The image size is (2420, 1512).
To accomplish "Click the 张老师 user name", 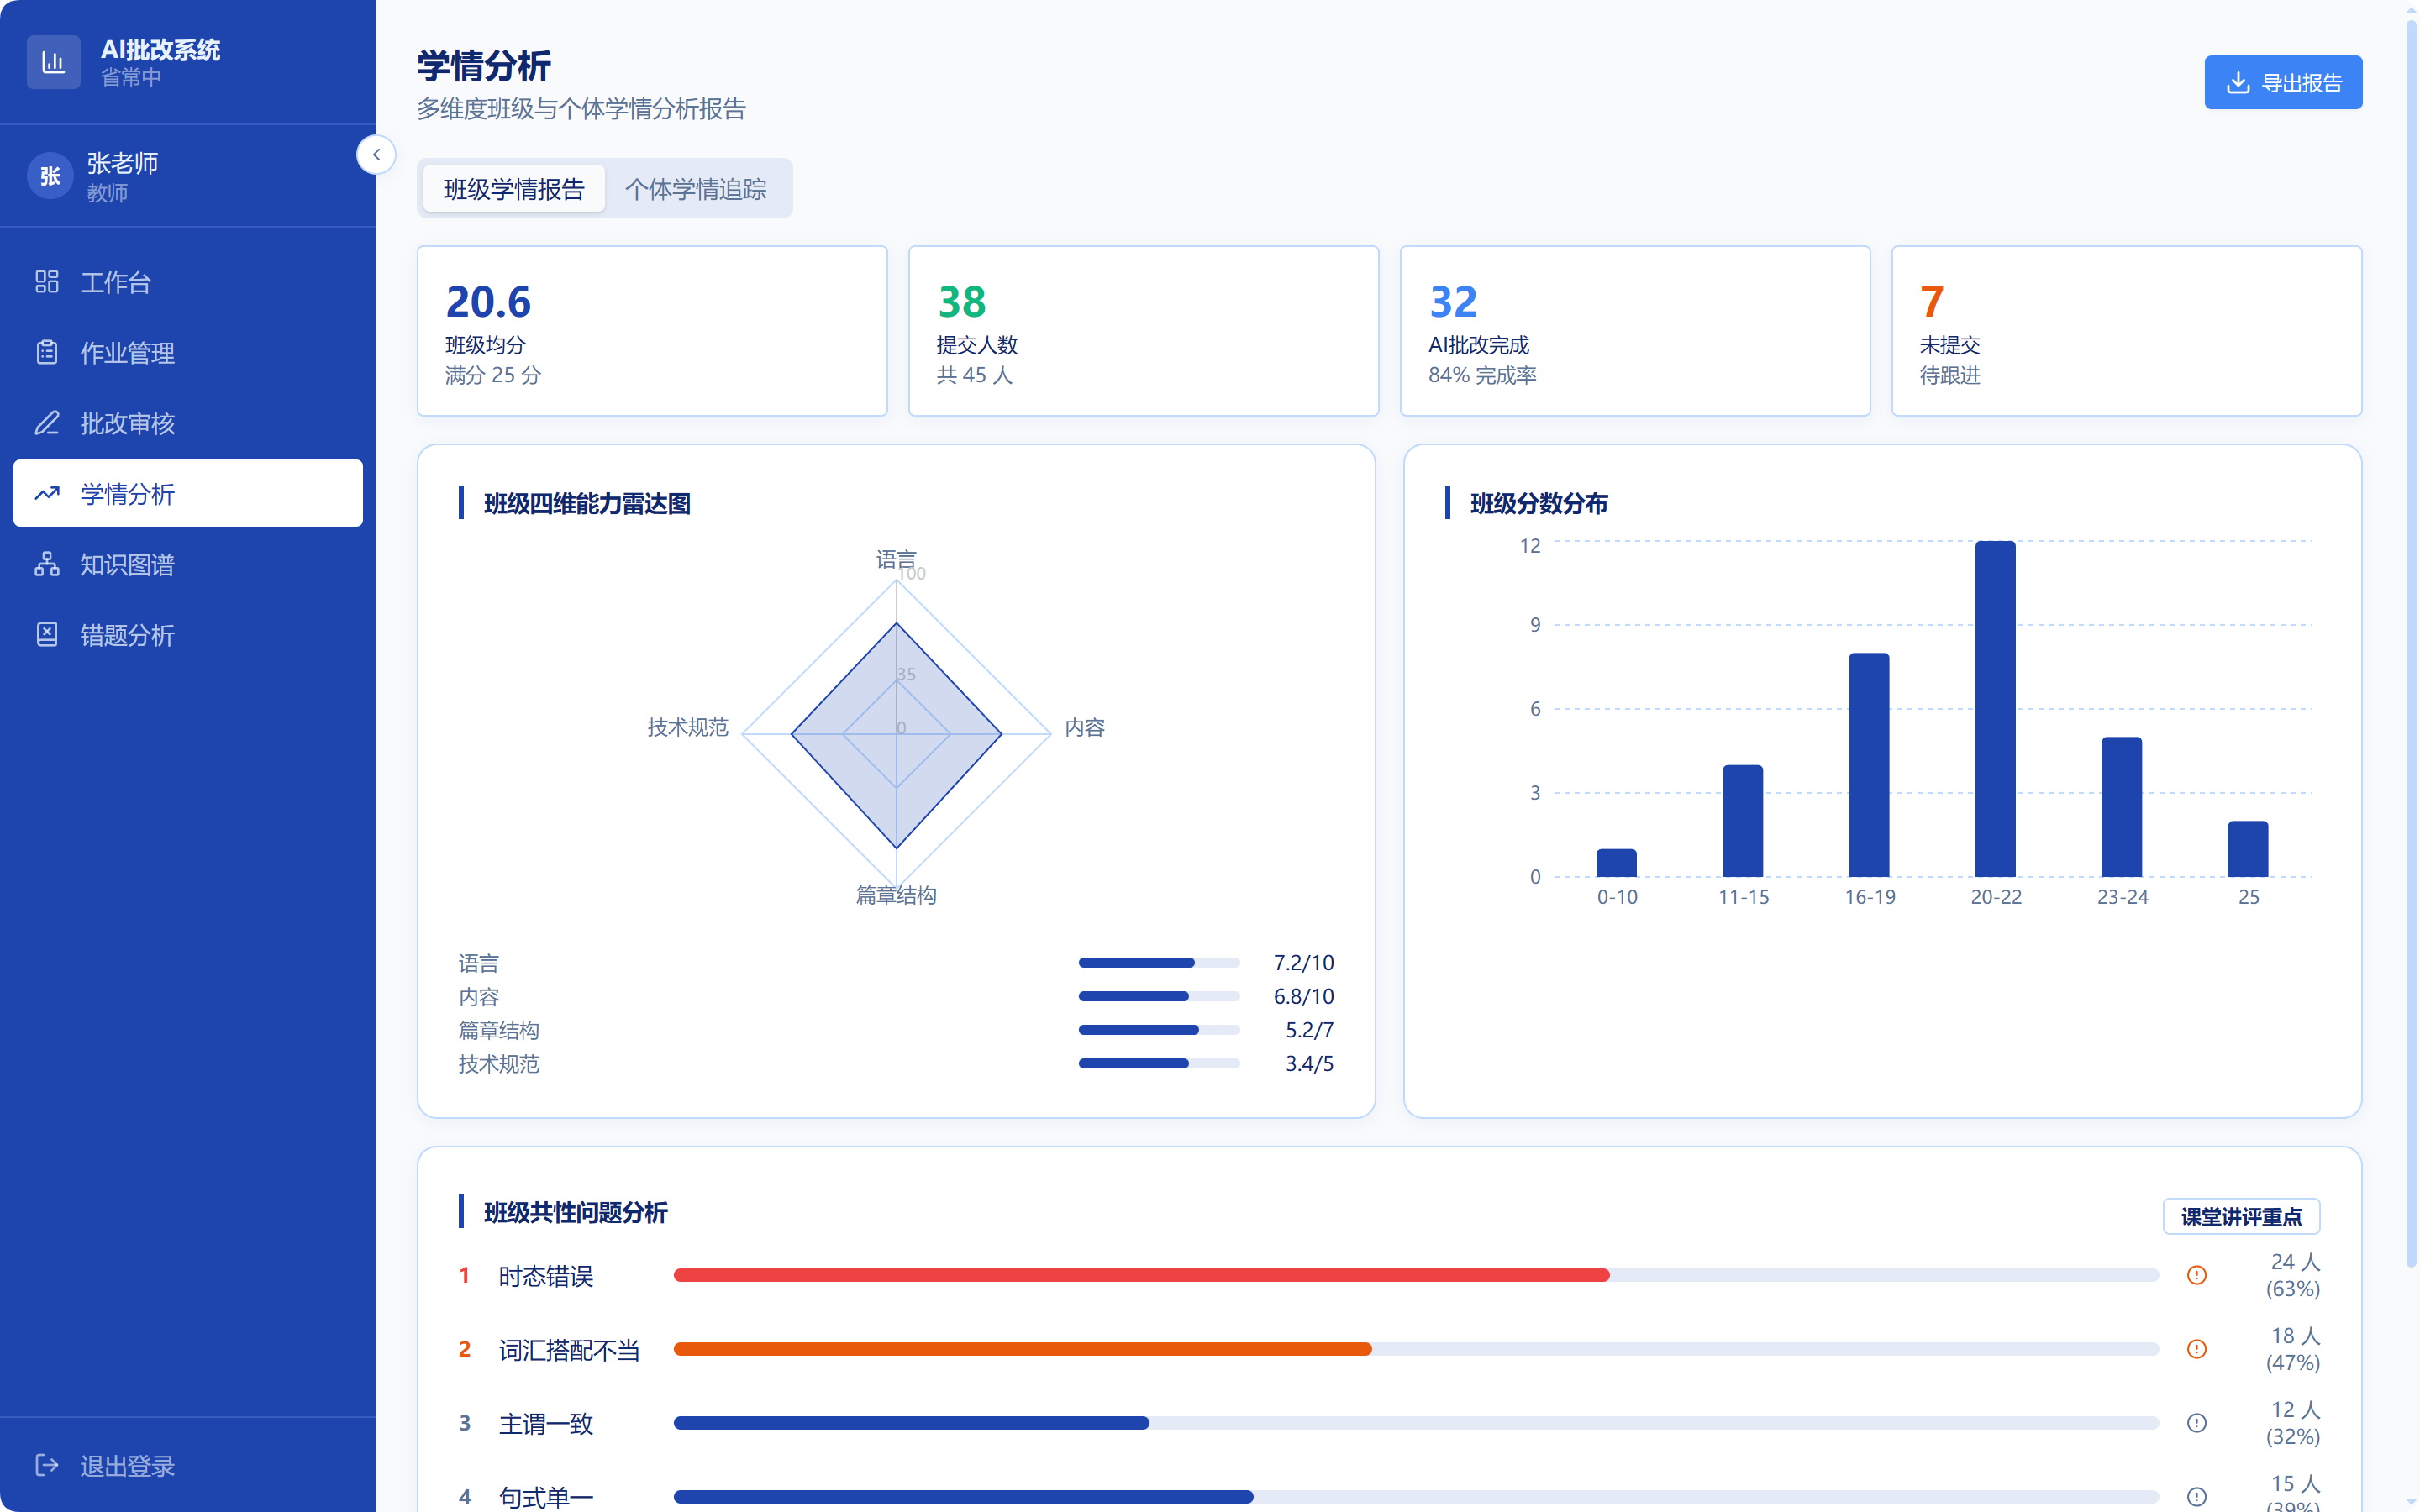I will point(122,163).
